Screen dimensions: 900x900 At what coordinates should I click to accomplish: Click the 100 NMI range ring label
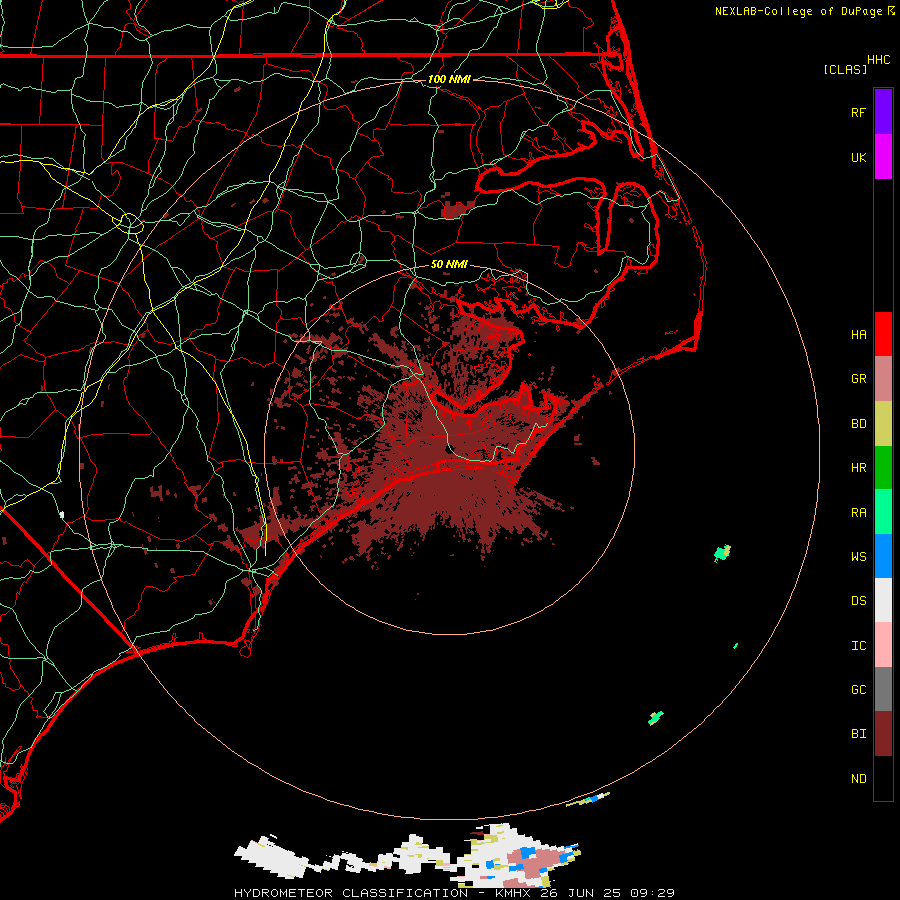449,79
